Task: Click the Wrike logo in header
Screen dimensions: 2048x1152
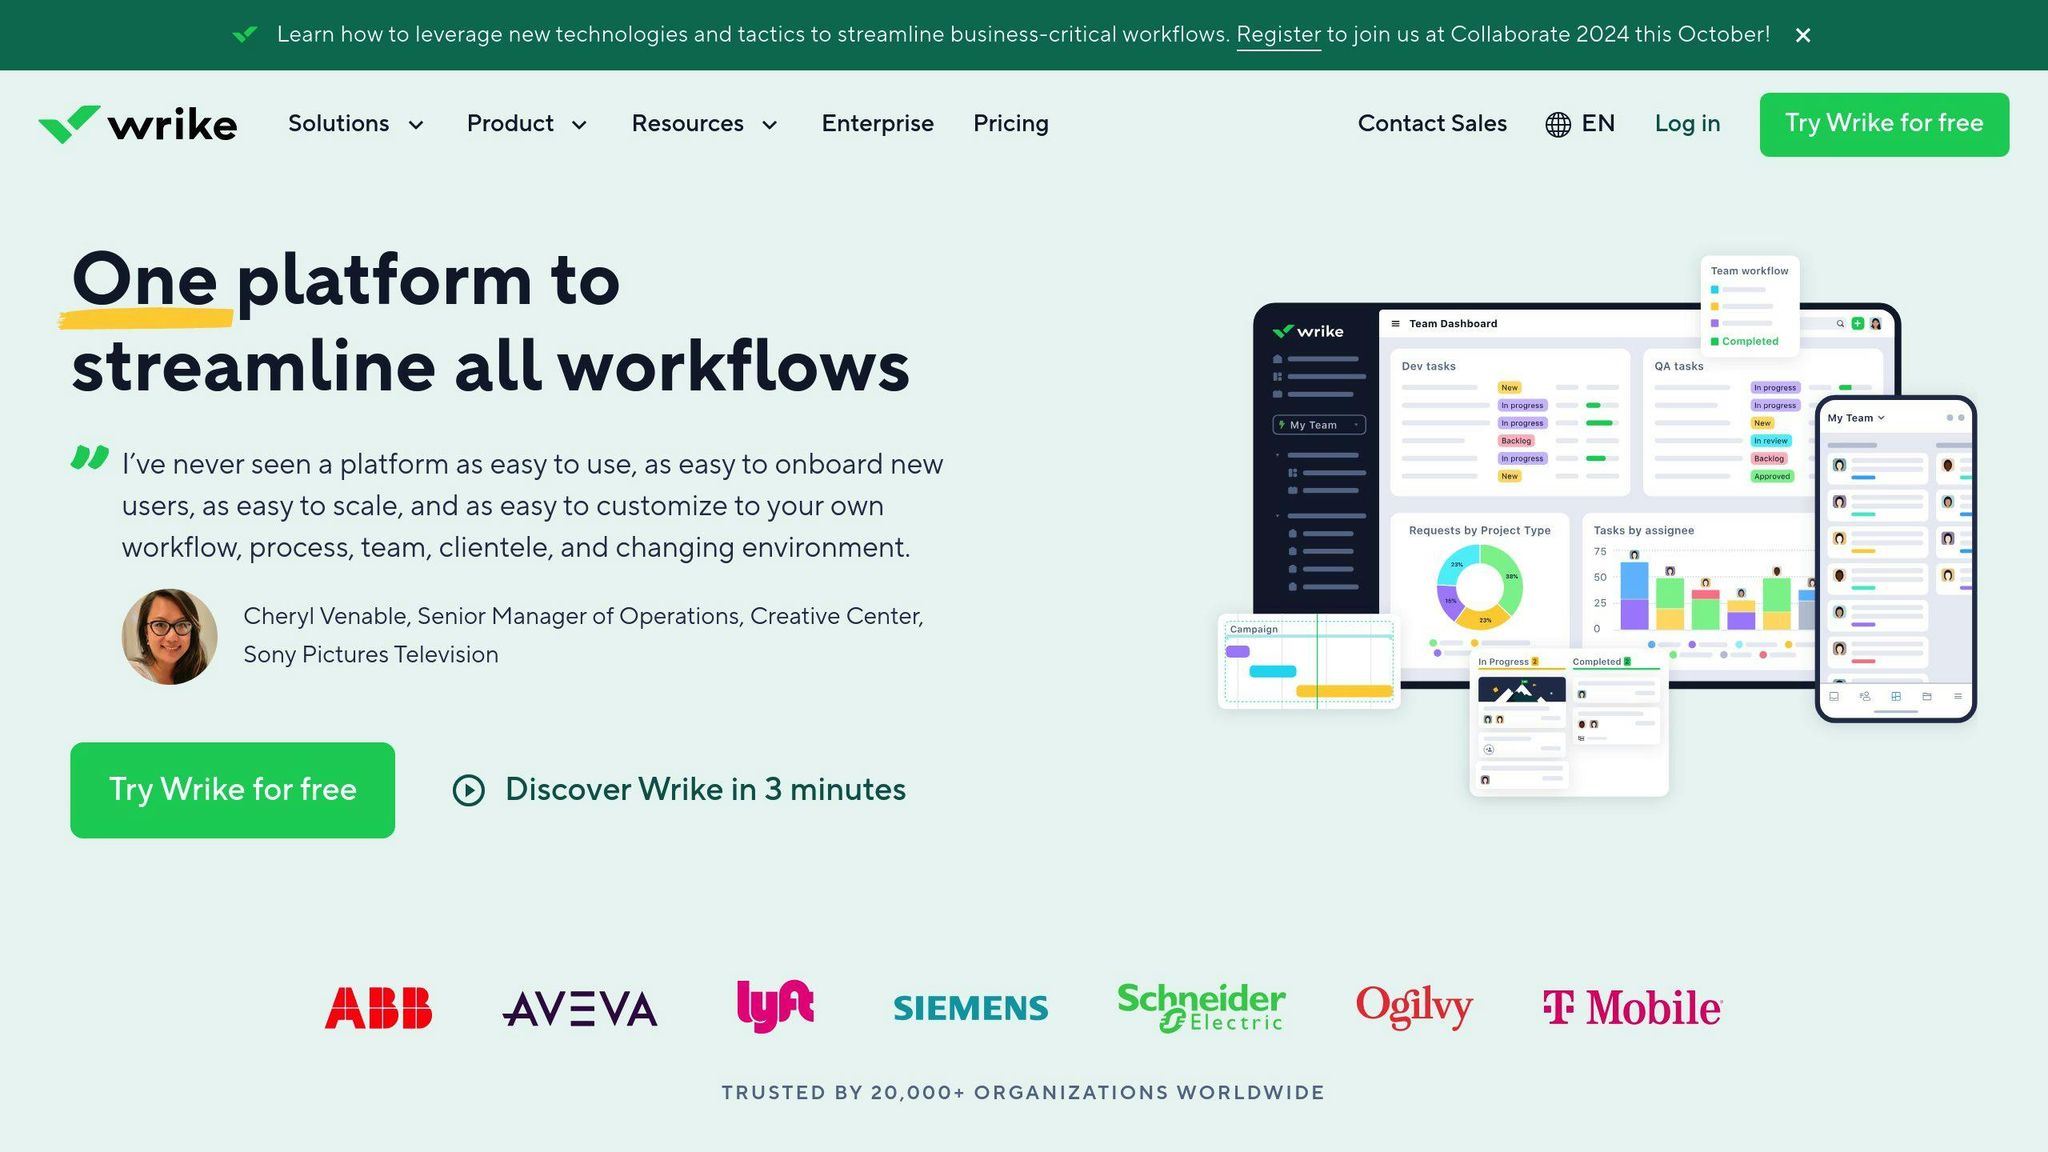Action: (138, 124)
